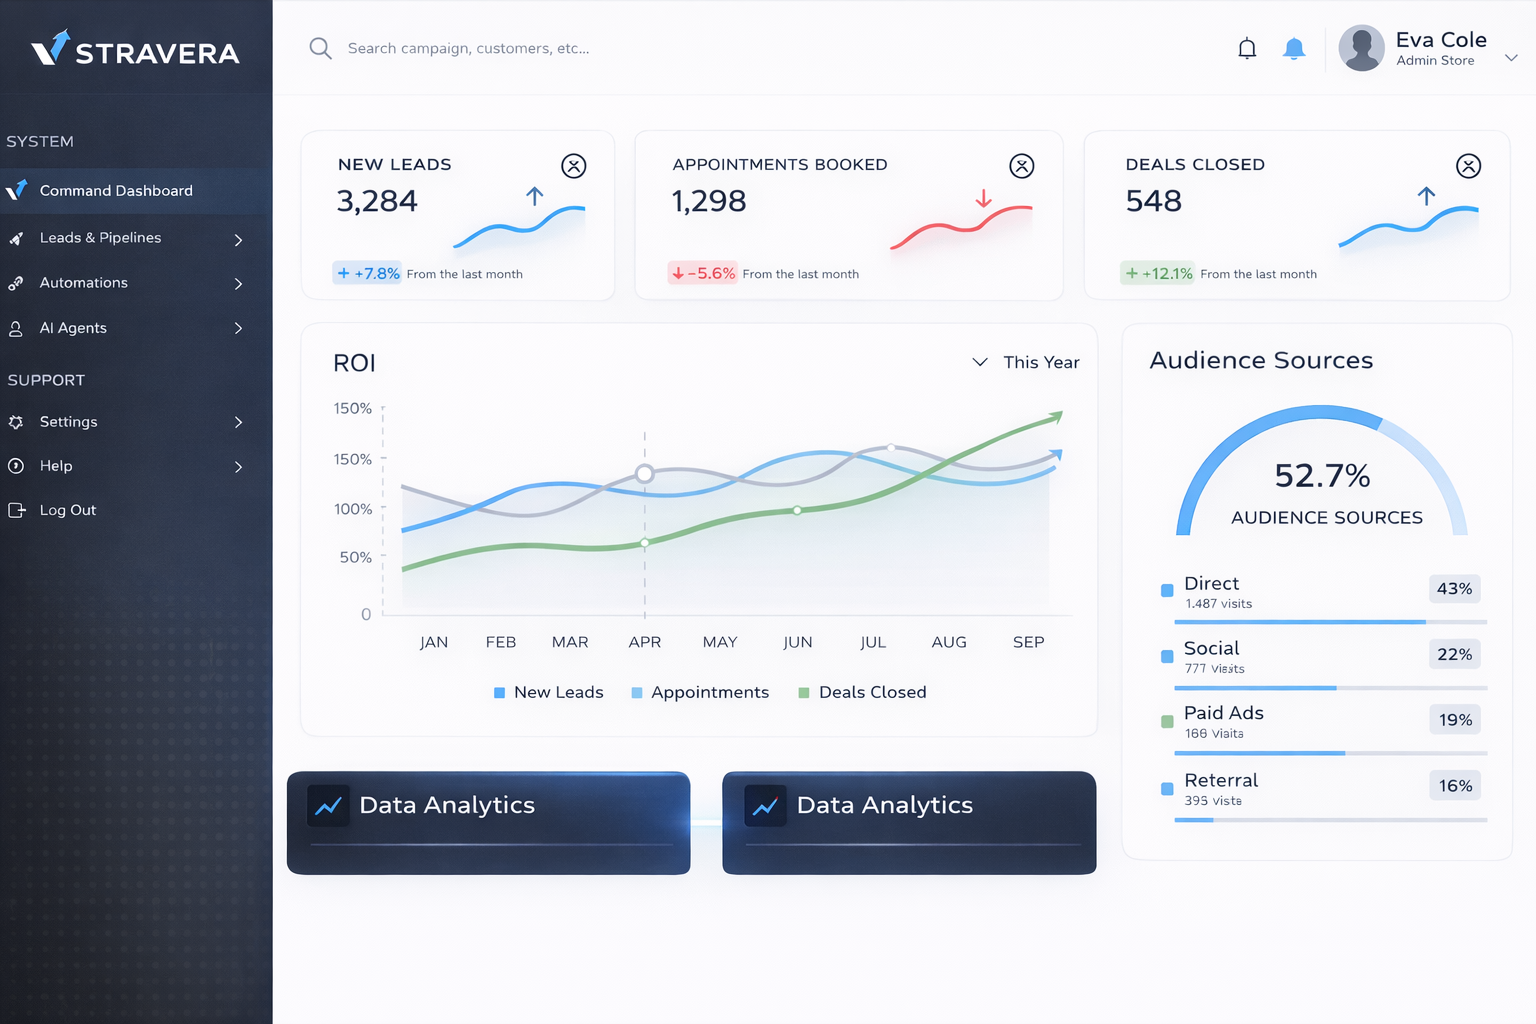Click the chart icon on right Data Analytics card
1536x1024 pixels.
pos(765,806)
